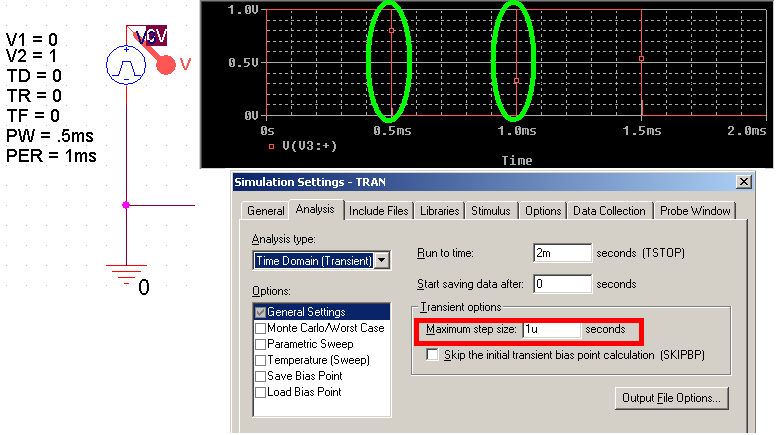Click the V(V3:+) trace legend marker
The image size is (778, 435).
pyautogui.click(x=272, y=147)
